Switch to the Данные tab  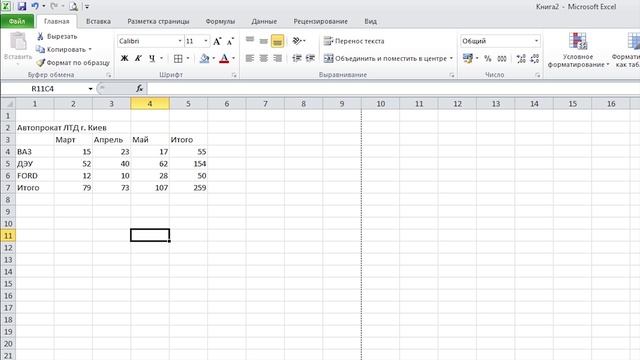264,21
